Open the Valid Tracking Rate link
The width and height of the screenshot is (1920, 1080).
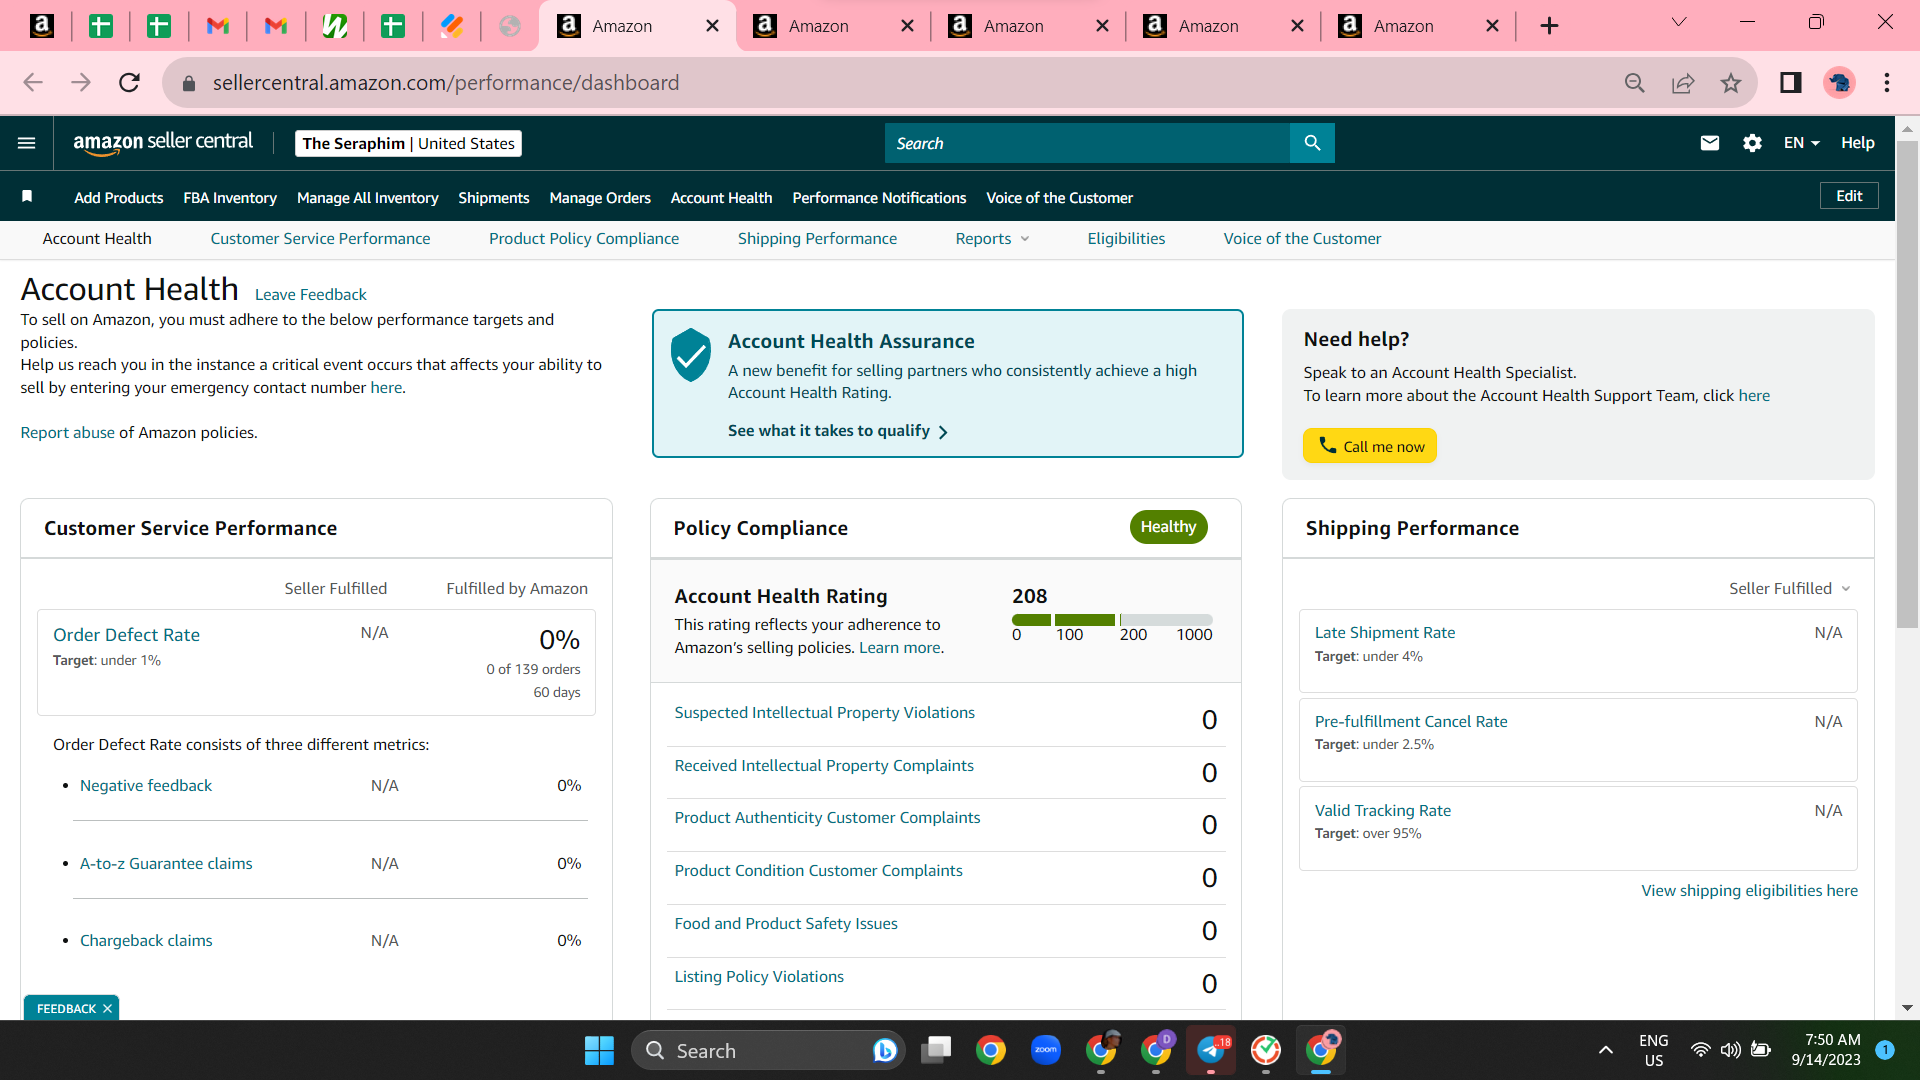point(1382,811)
